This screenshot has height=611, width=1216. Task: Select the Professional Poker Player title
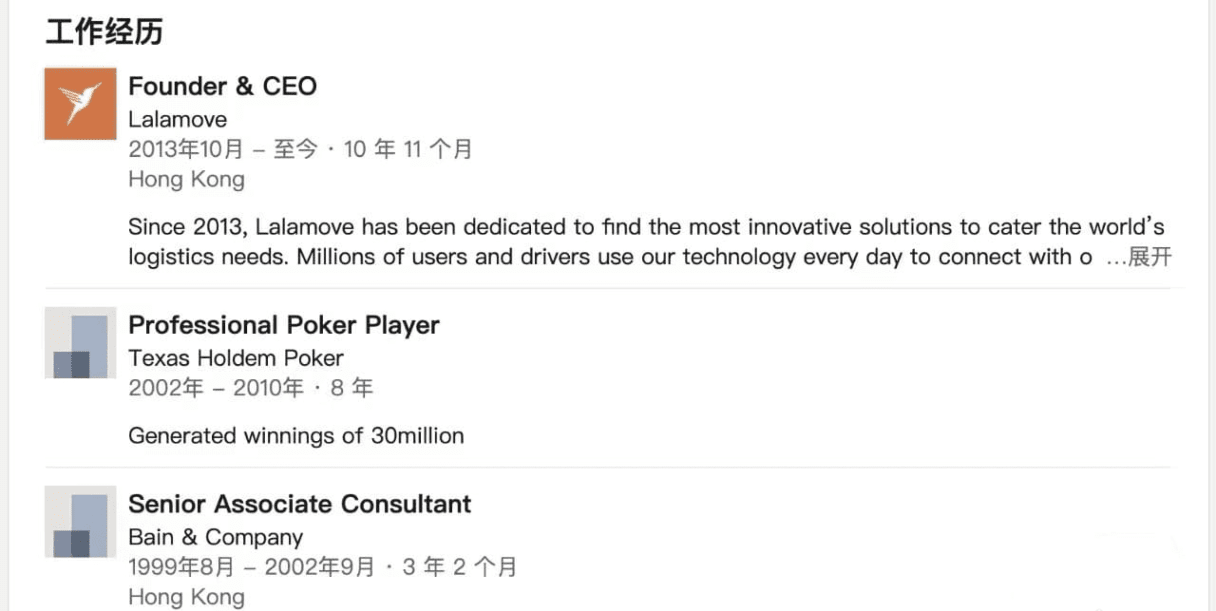point(284,325)
